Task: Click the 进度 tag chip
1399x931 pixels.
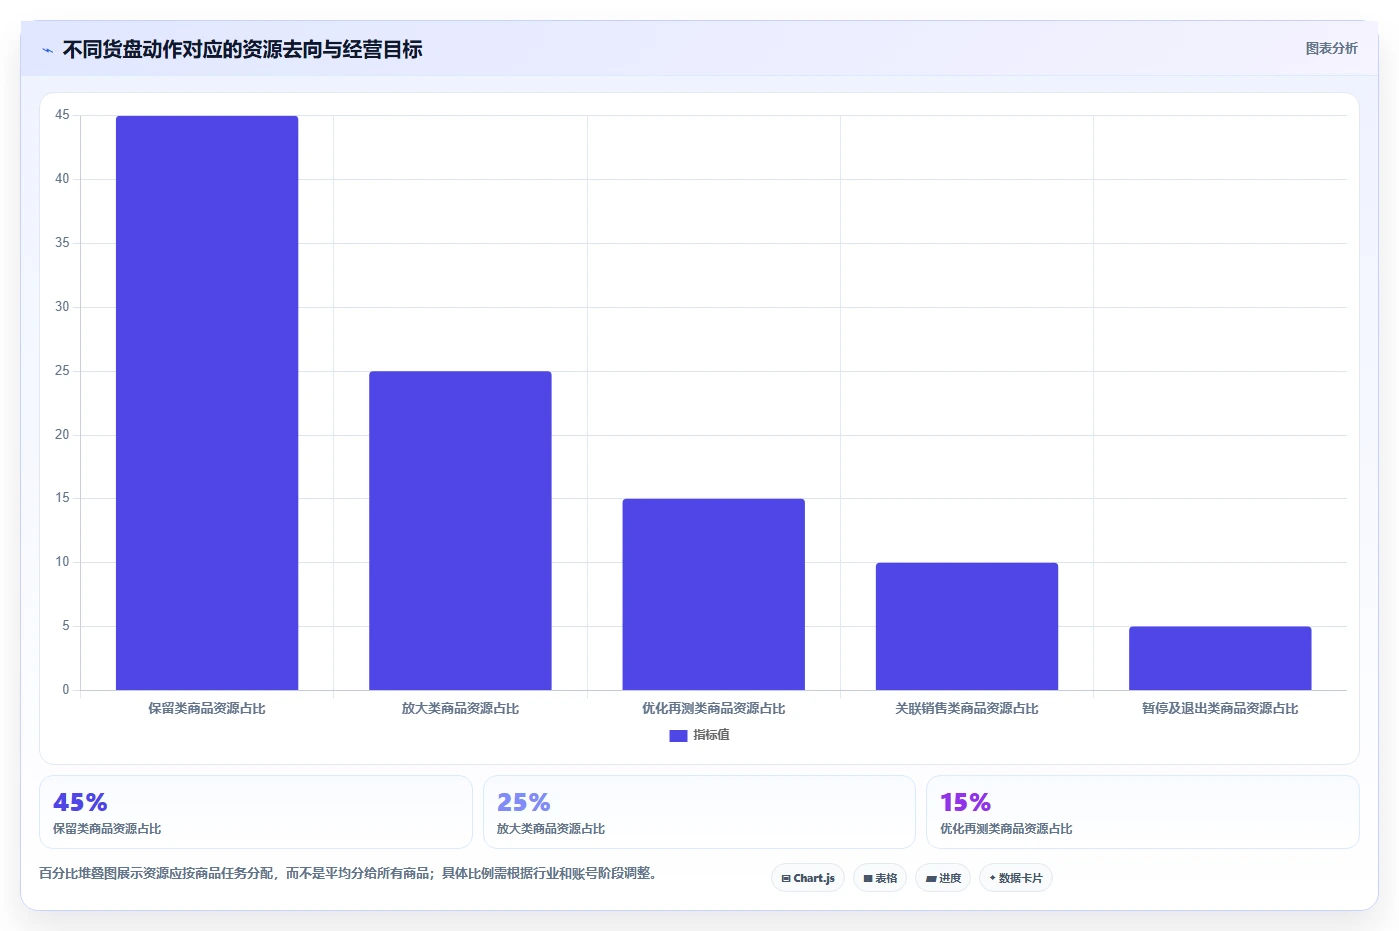Action: tap(943, 878)
